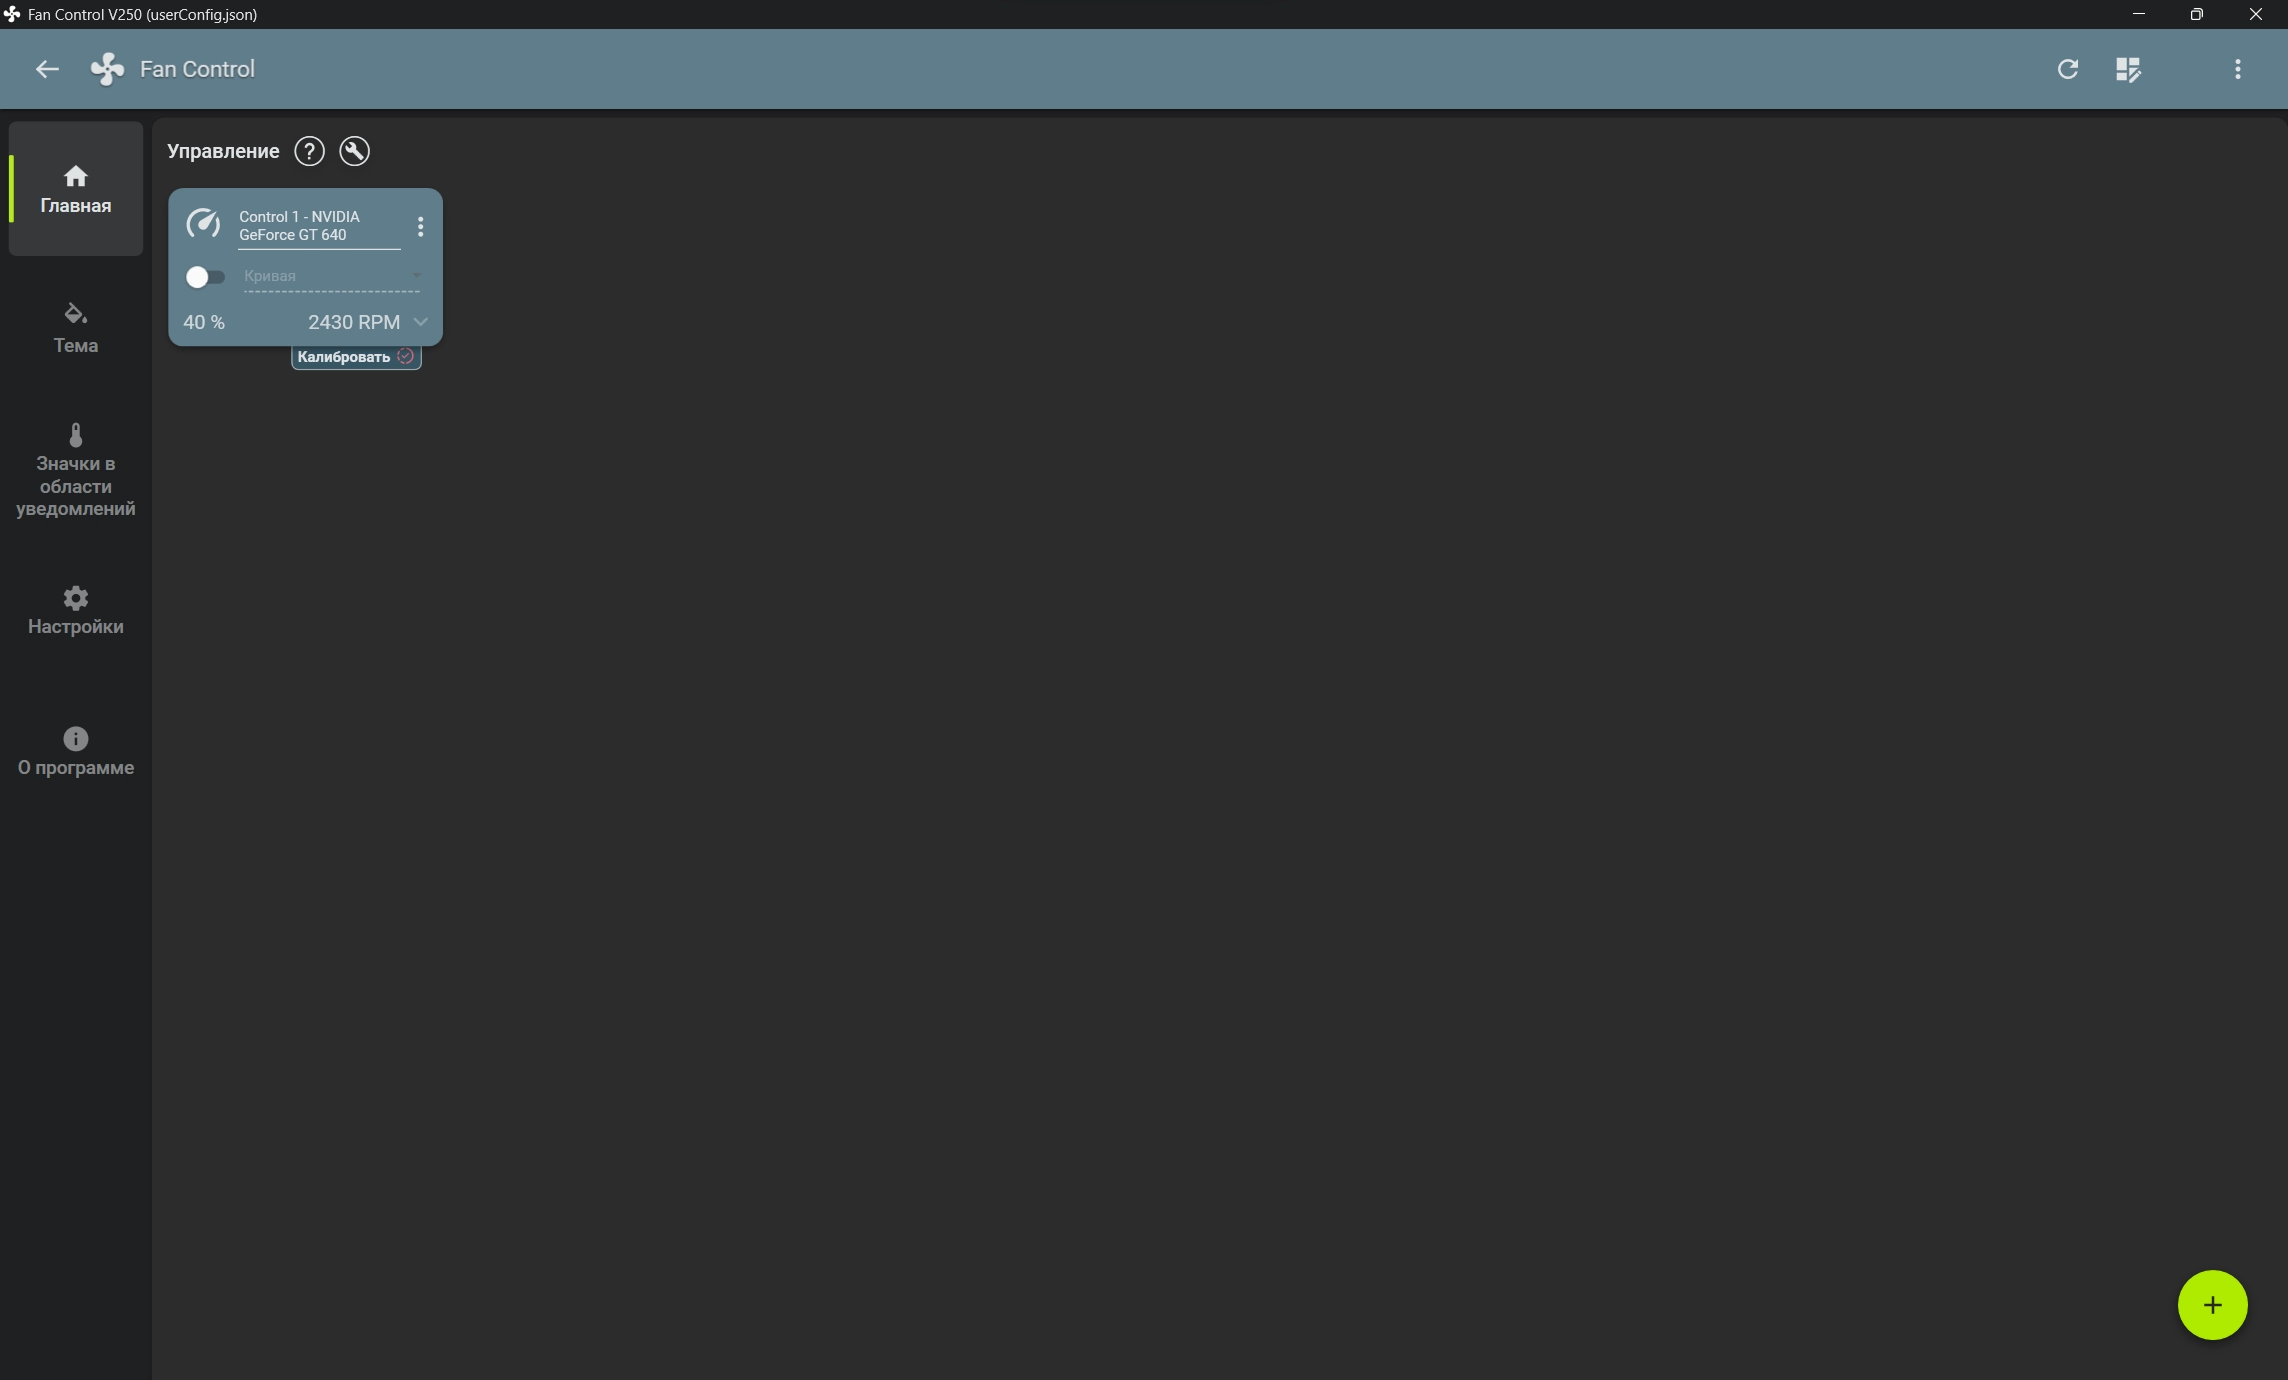The width and height of the screenshot is (2288, 1380).
Task: Click the refresh sensors icon
Action: [x=2067, y=69]
